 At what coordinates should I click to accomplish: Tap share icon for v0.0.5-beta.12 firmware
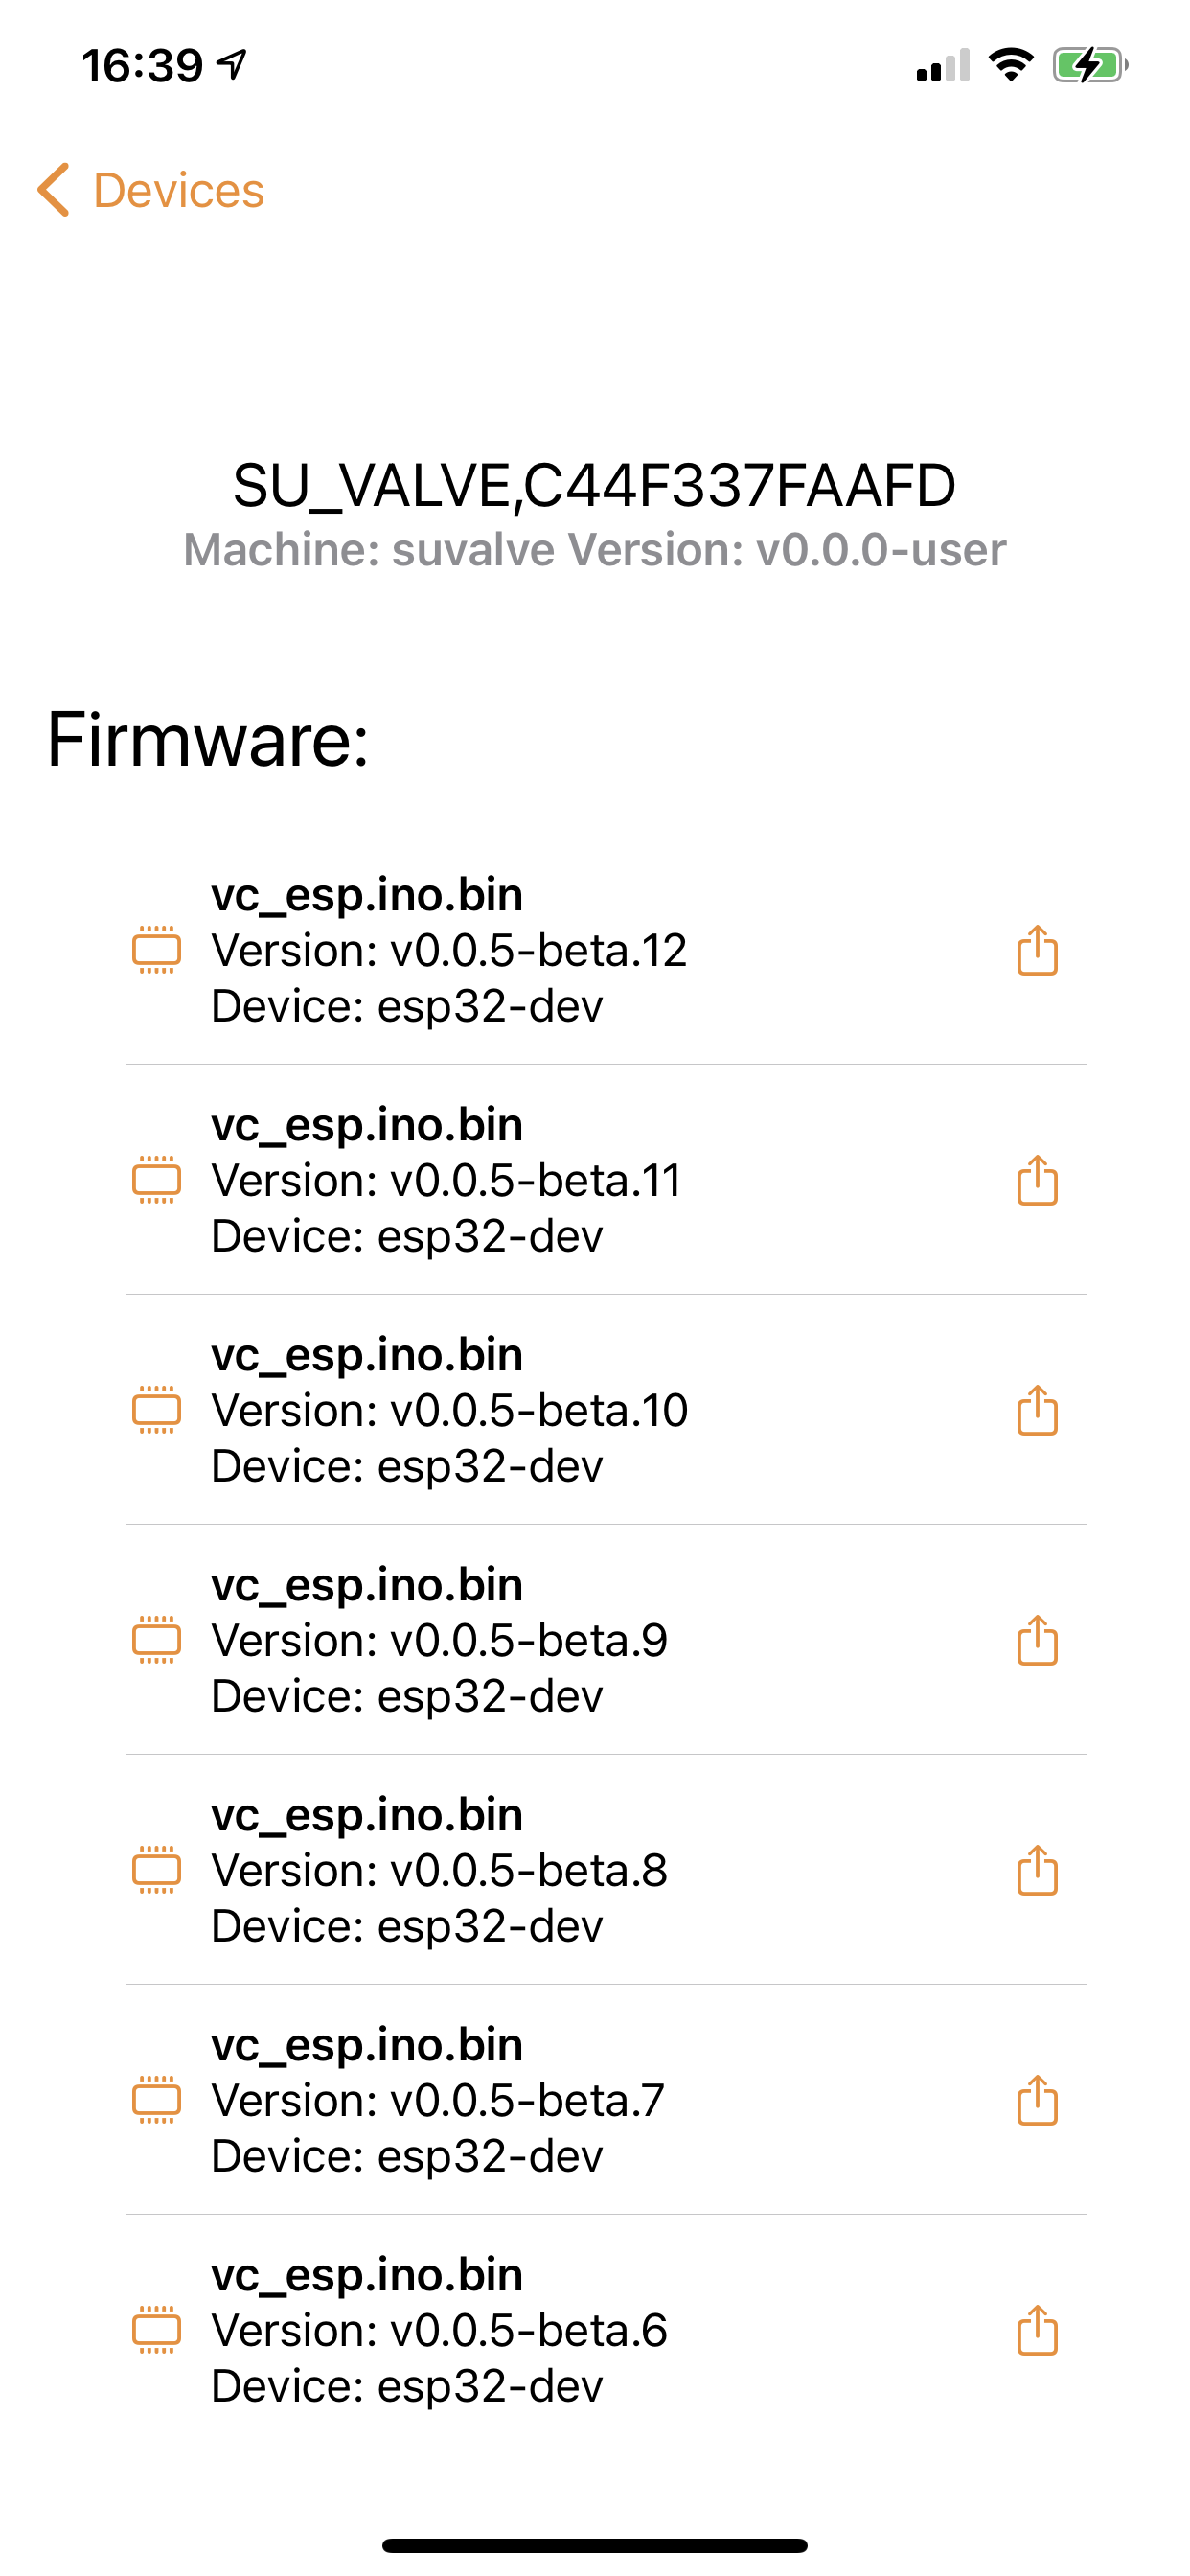pos(1037,950)
